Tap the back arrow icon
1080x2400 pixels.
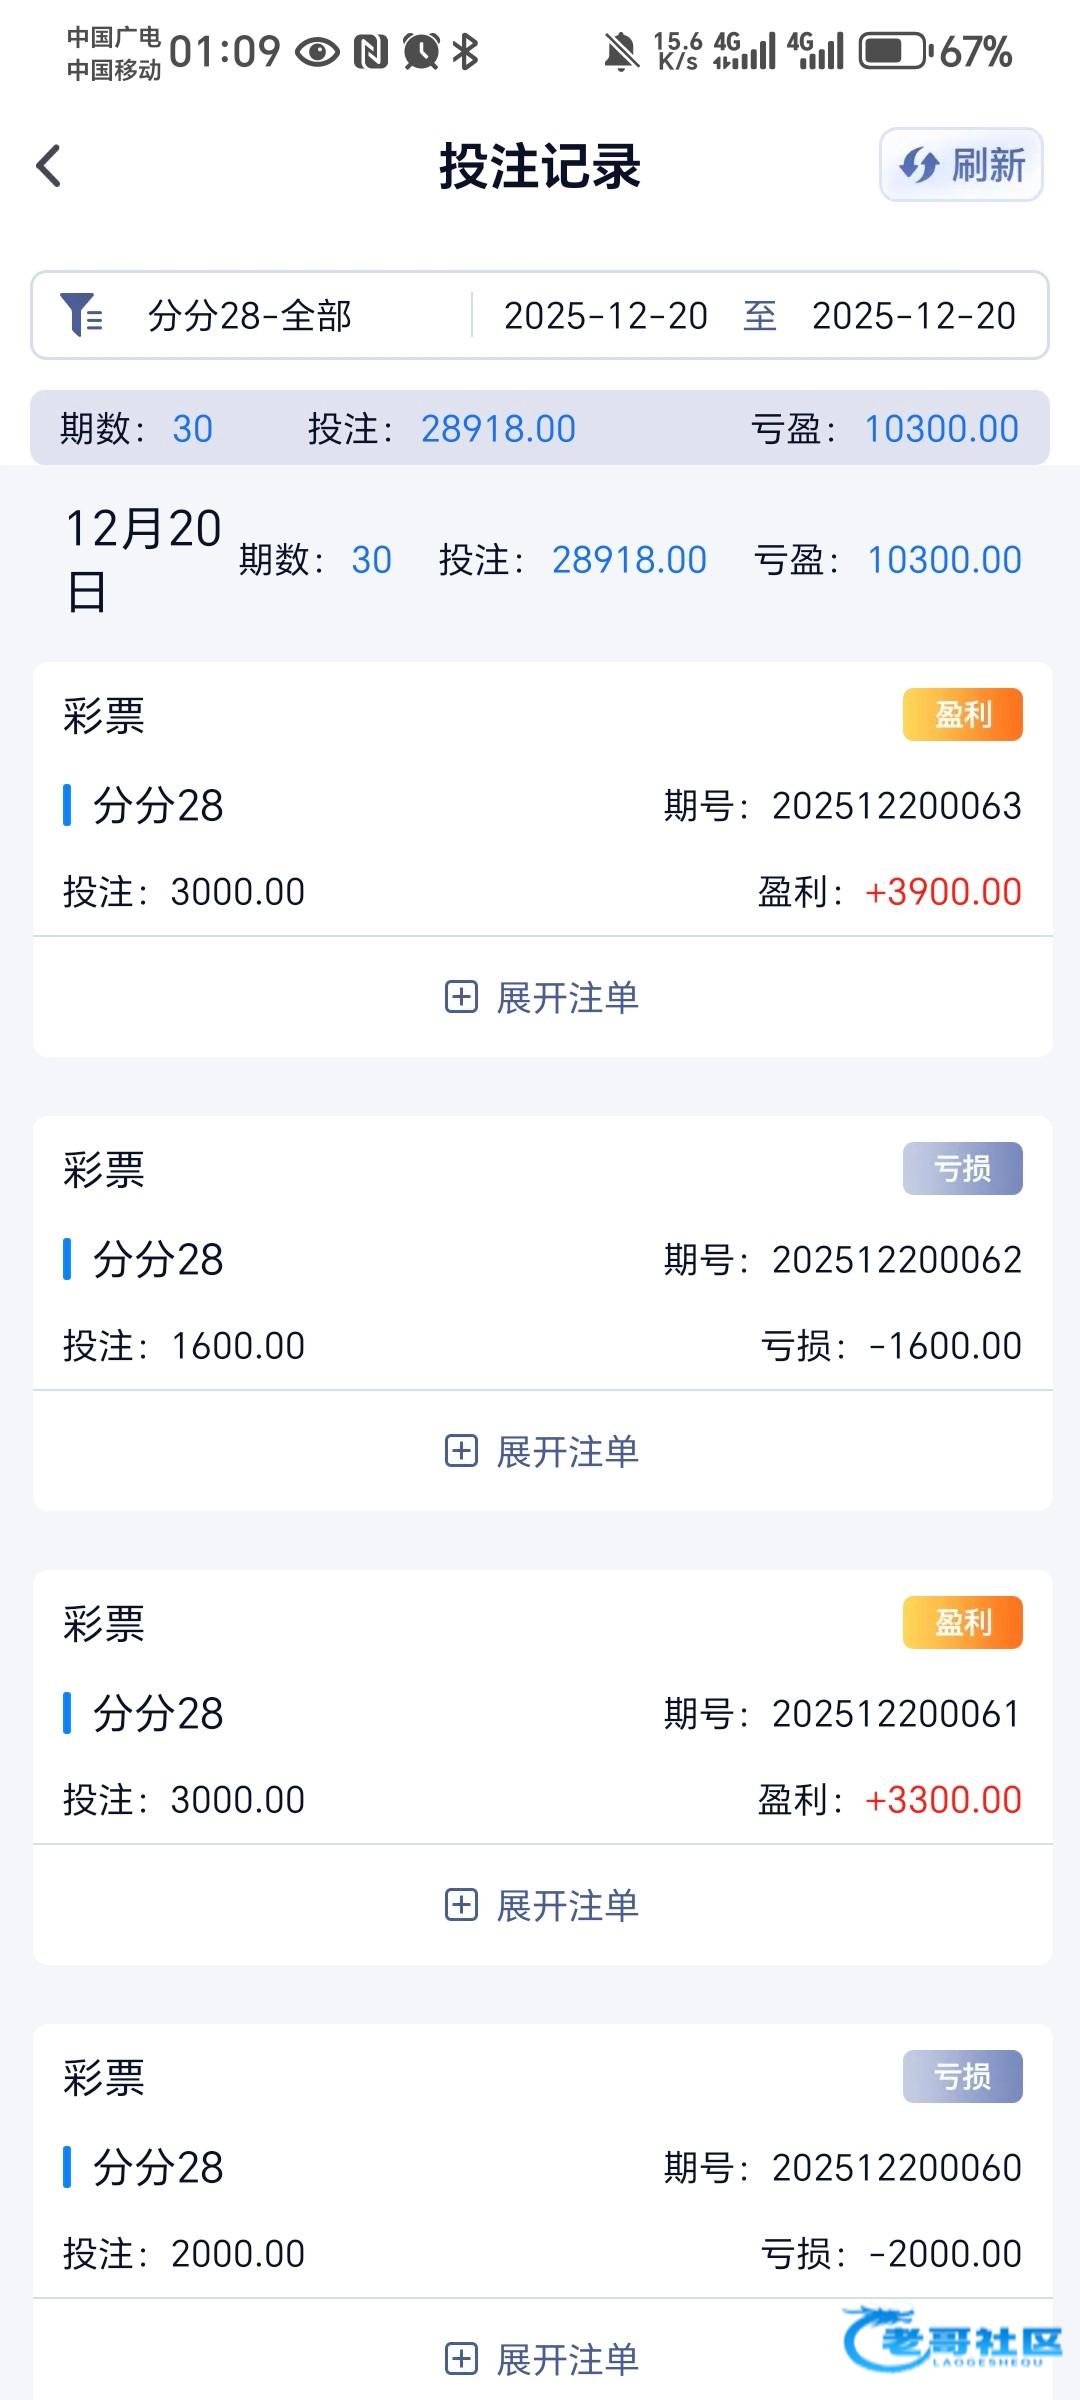[x=48, y=166]
